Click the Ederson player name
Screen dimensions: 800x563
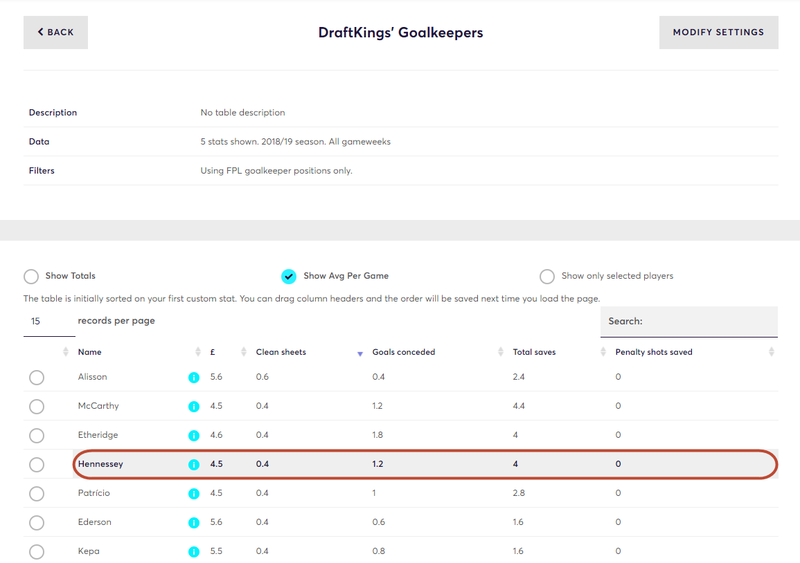[94, 522]
